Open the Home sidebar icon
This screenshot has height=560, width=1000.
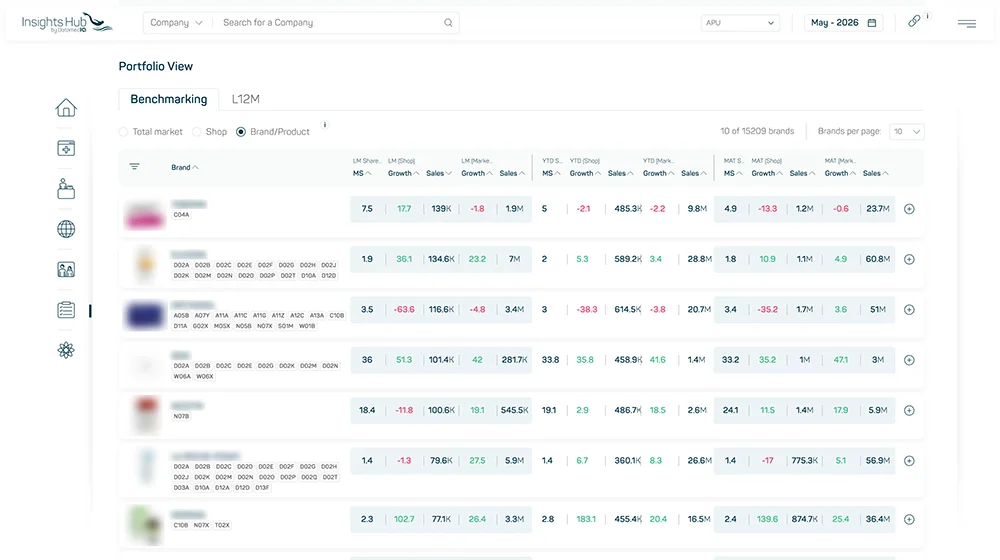[66, 108]
